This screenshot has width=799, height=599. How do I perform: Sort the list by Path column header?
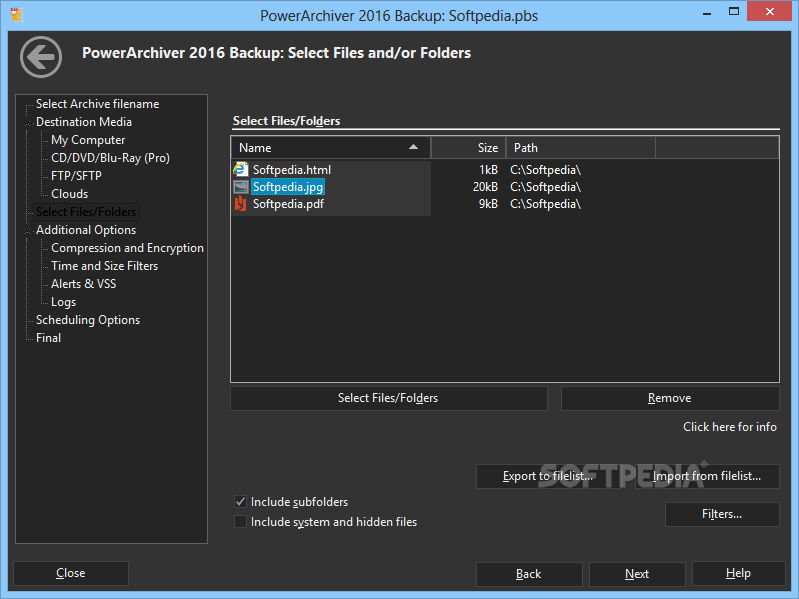coord(580,148)
